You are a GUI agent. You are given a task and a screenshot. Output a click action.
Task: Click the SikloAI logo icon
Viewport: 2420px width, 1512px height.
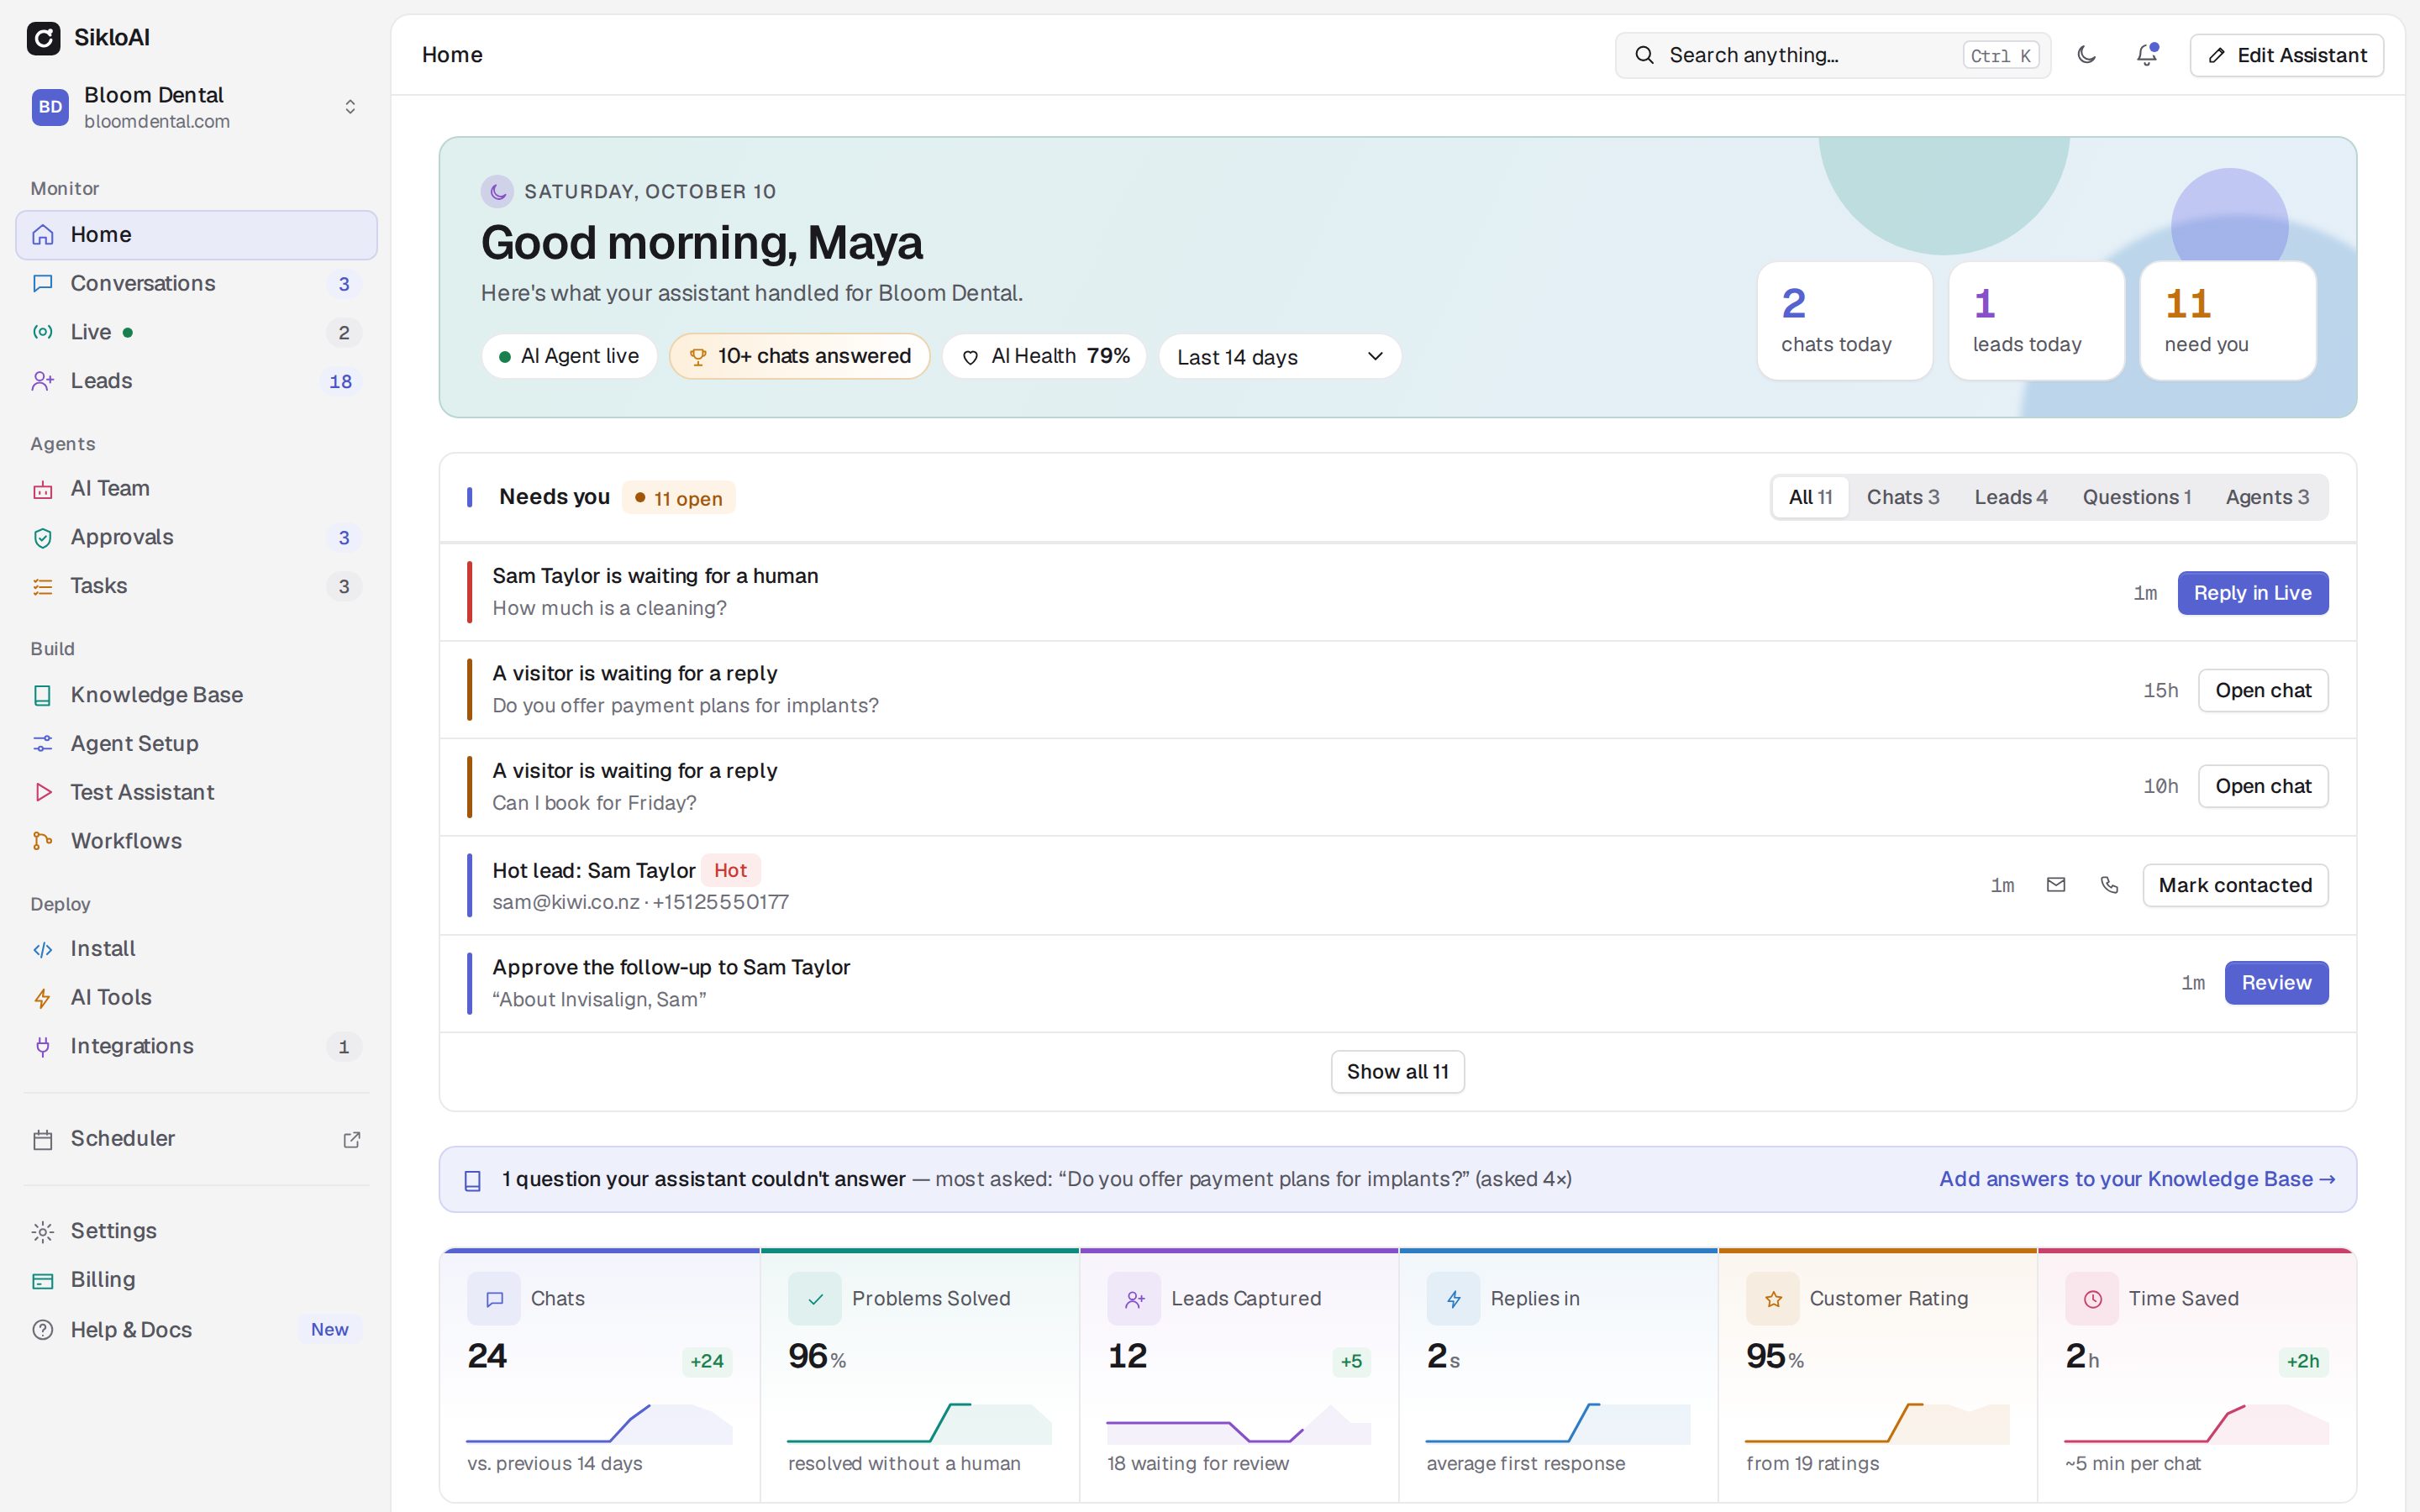[43, 38]
